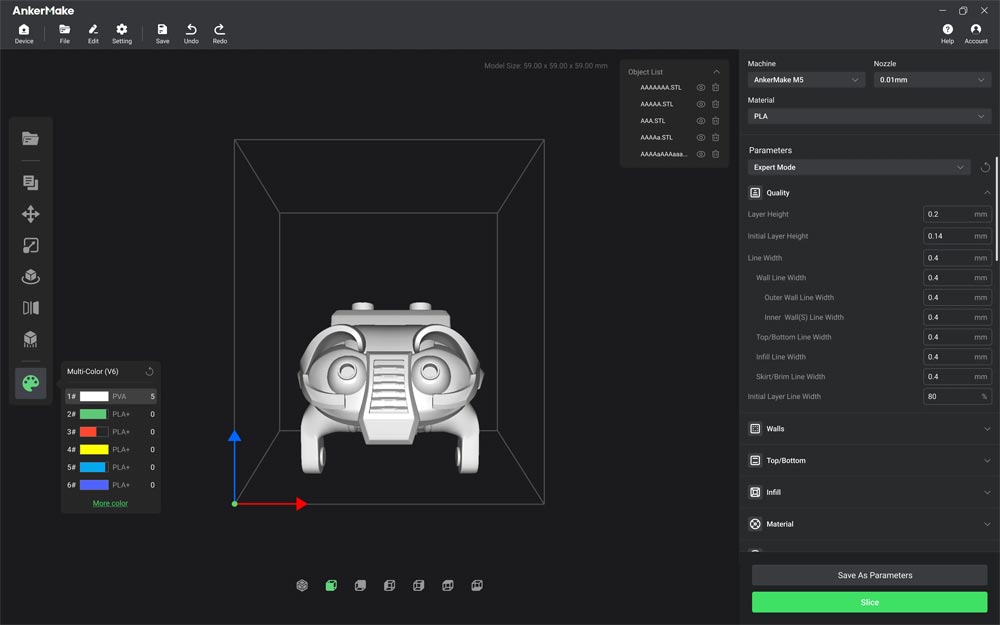The image size is (1000, 625).
Task: Click the green Slice button
Action: pyautogui.click(x=869, y=602)
